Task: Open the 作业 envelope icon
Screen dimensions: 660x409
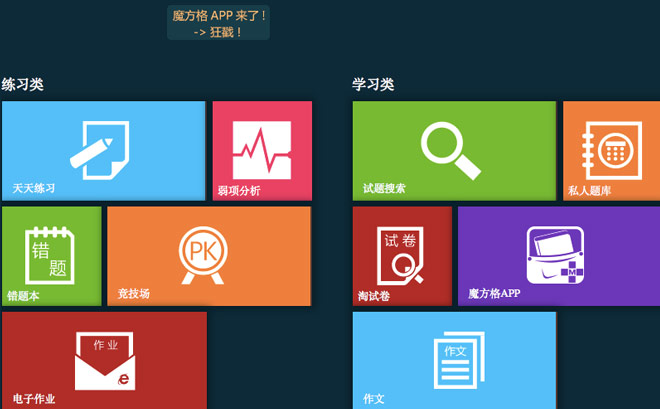Action: pos(104,361)
